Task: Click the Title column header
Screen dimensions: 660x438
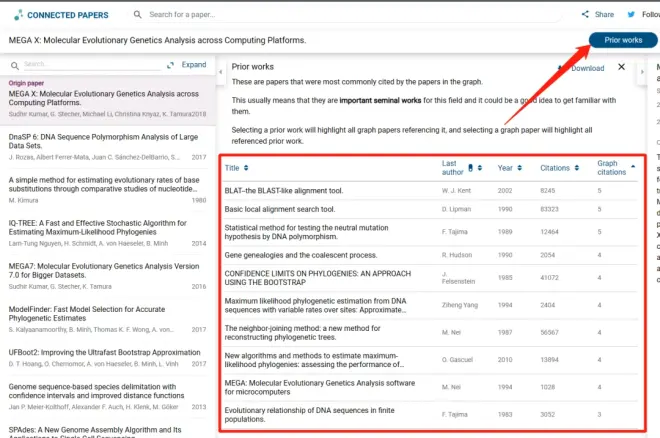Action: click(232, 168)
